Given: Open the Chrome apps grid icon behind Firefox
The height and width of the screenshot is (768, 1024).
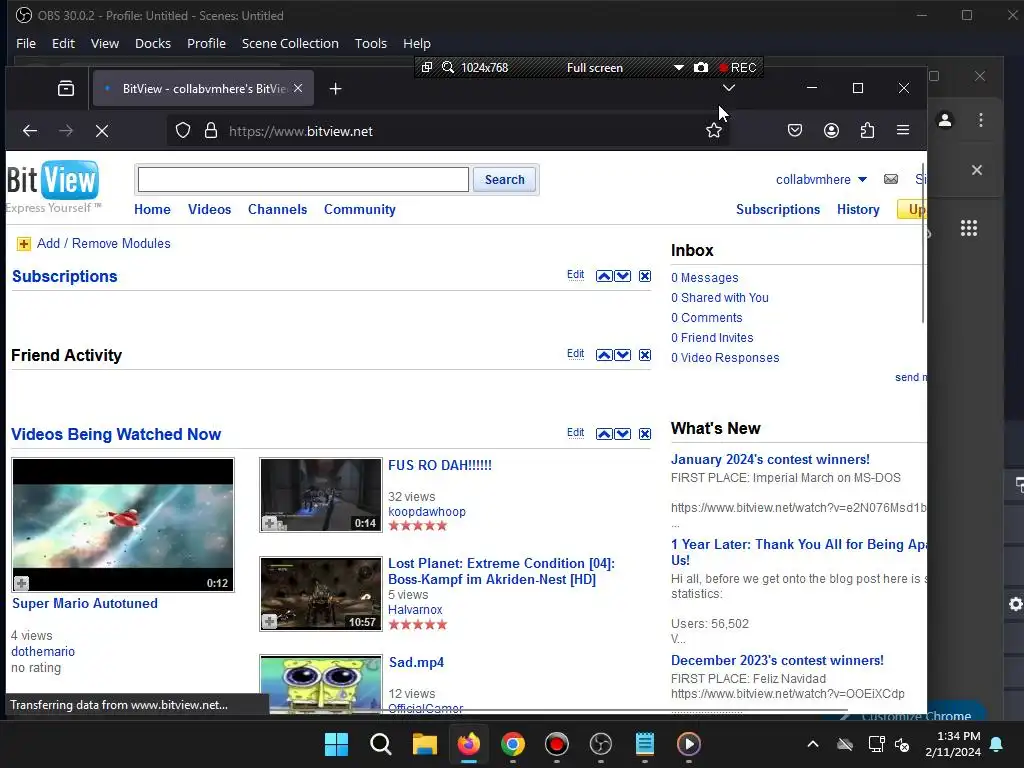Looking at the screenshot, I should pyautogui.click(x=969, y=228).
